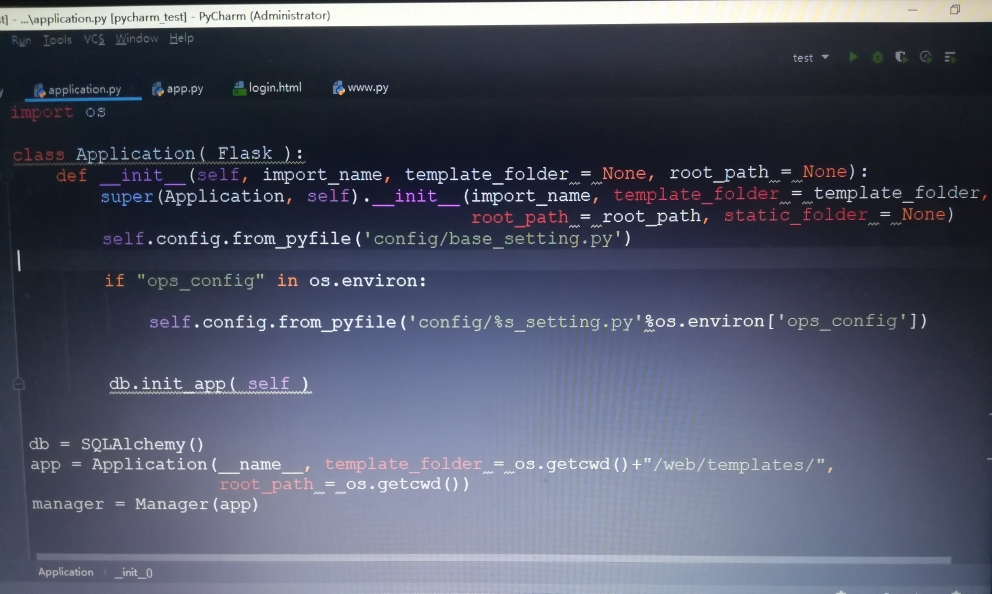The height and width of the screenshot is (594, 992).
Task: Run with coverage shield icon
Action: pyautogui.click(x=901, y=57)
